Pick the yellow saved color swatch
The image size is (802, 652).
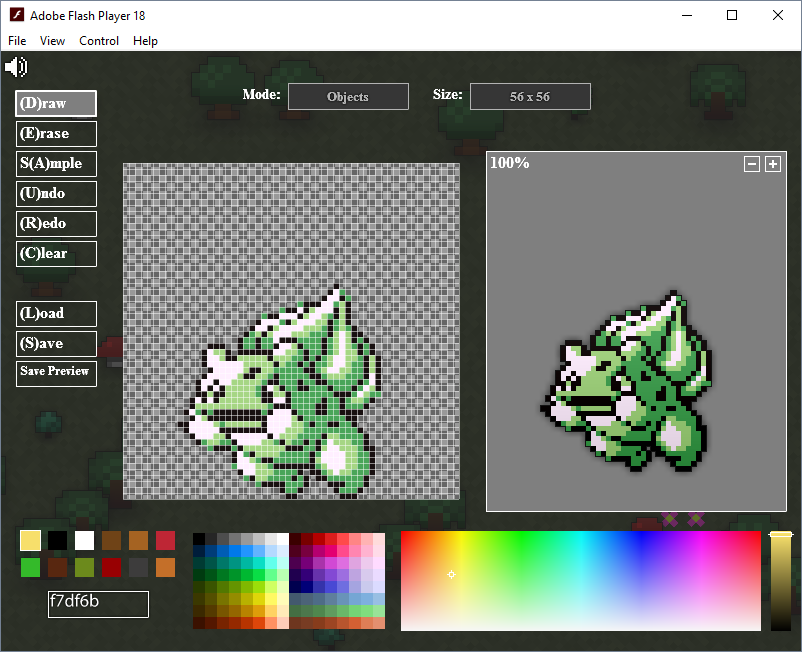coord(30,541)
